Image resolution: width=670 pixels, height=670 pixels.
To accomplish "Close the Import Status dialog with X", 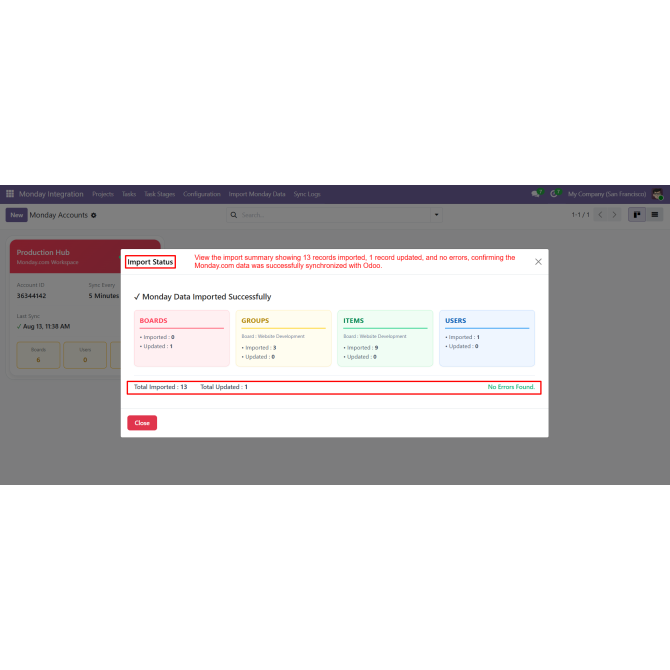I will [538, 262].
